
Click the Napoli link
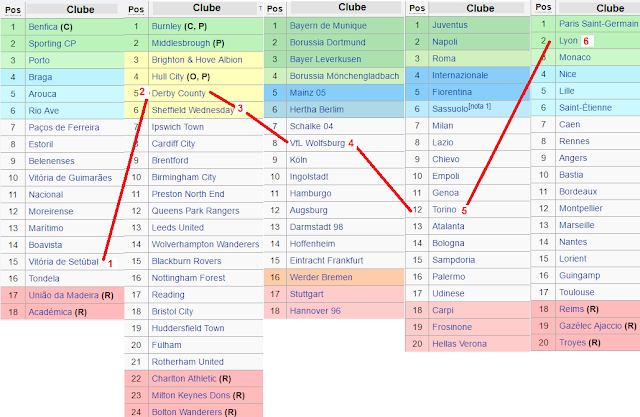click(x=445, y=42)
